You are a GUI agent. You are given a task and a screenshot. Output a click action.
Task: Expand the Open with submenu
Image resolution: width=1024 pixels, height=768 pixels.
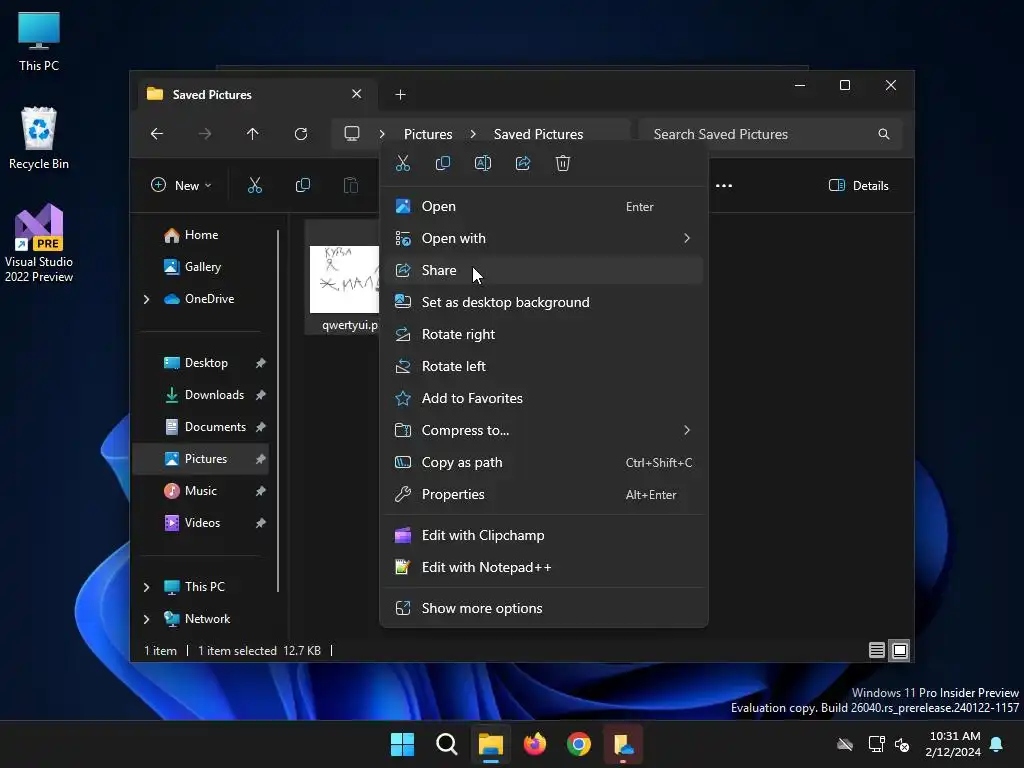coord(543,238)
